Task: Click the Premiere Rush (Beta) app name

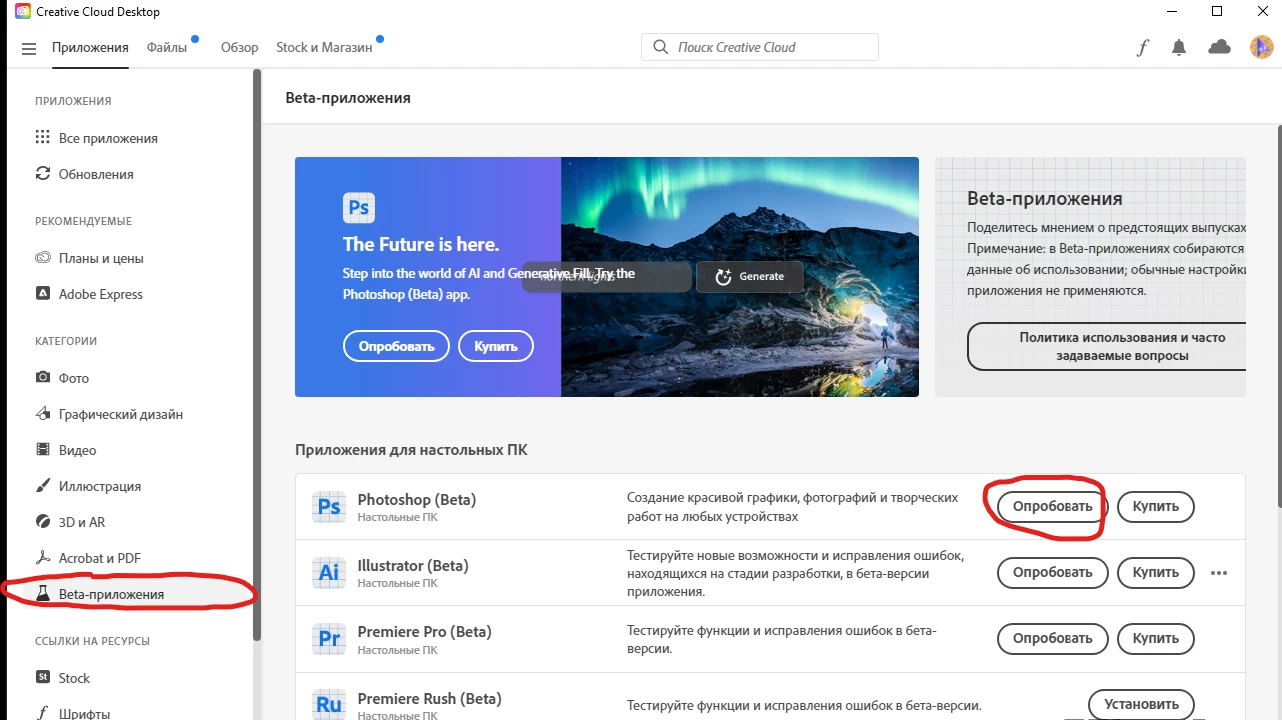Action: point(429,698)
